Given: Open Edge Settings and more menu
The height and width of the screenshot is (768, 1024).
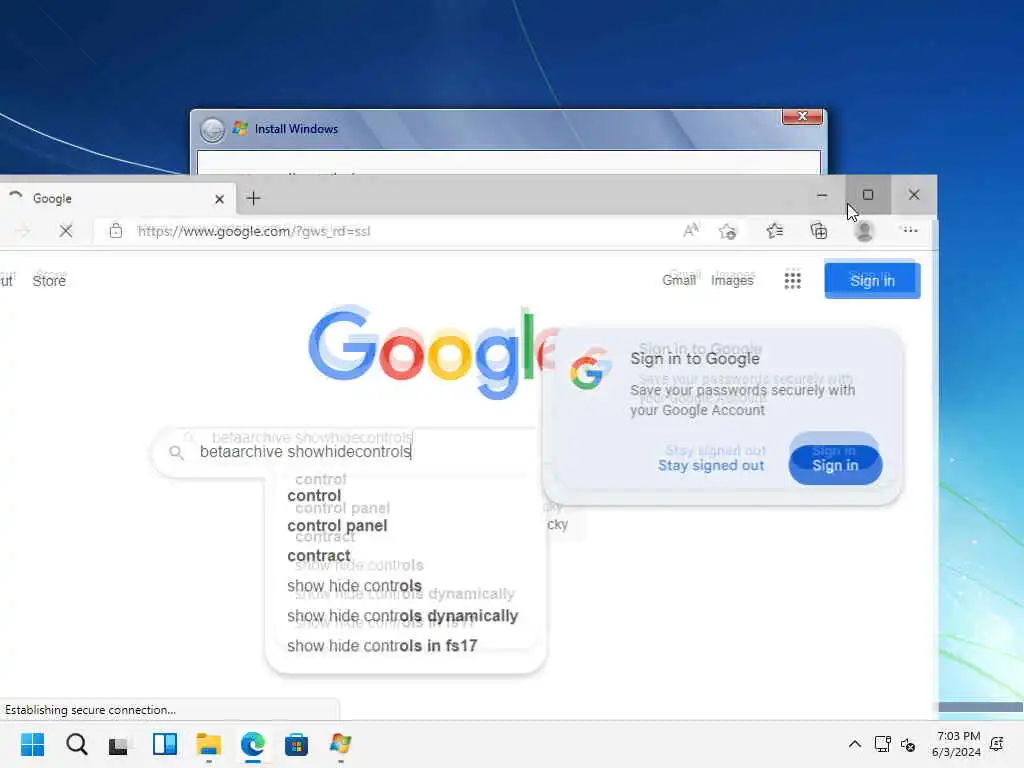Looking at the screenshot, I should coord(908,230).
